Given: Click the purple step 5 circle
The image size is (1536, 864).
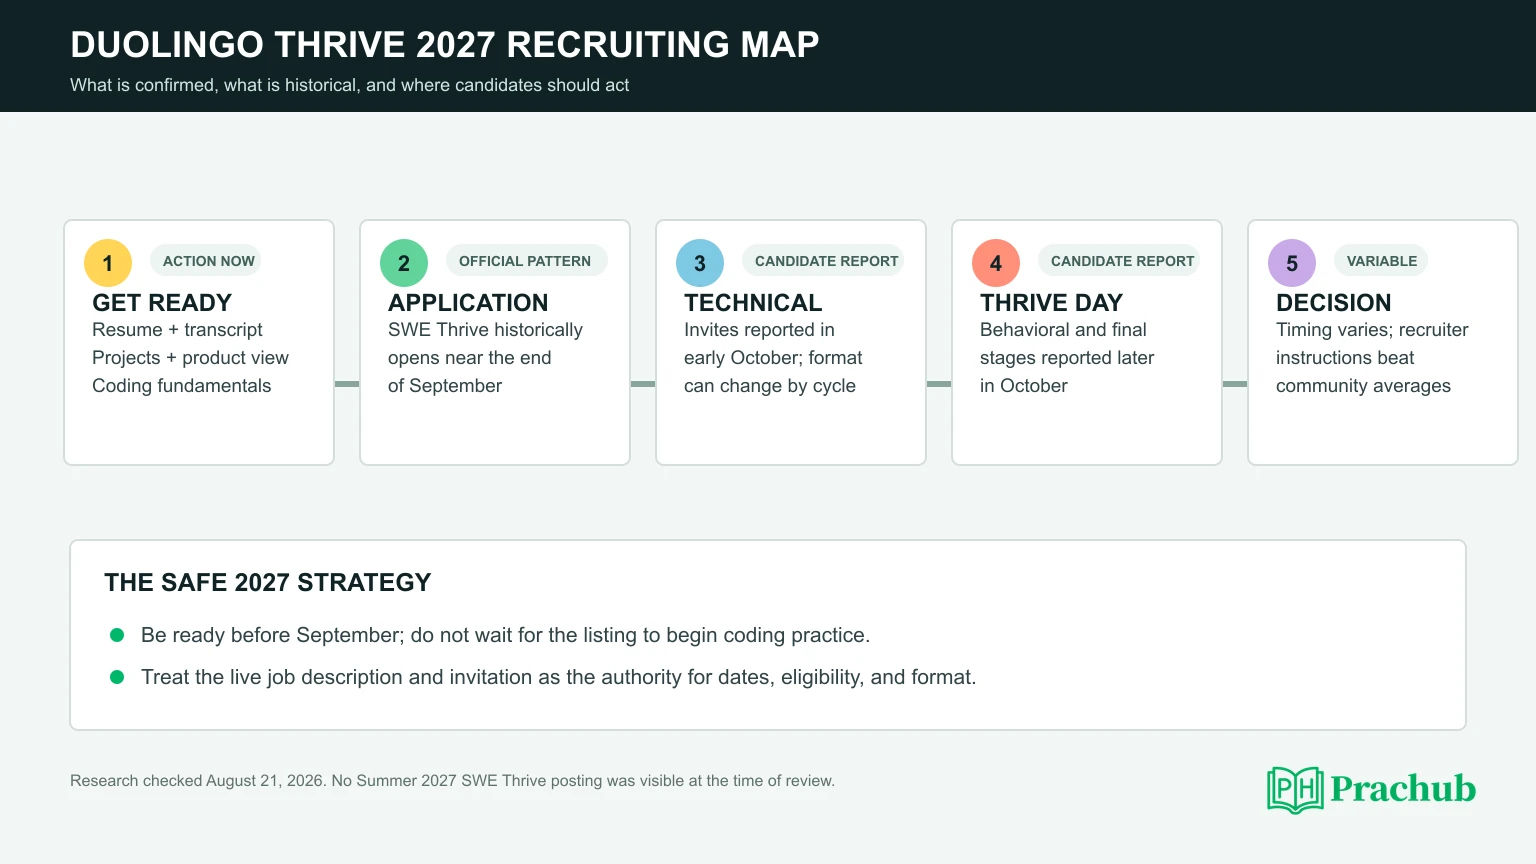Looking at the screenshot, I should point(1292,263).
